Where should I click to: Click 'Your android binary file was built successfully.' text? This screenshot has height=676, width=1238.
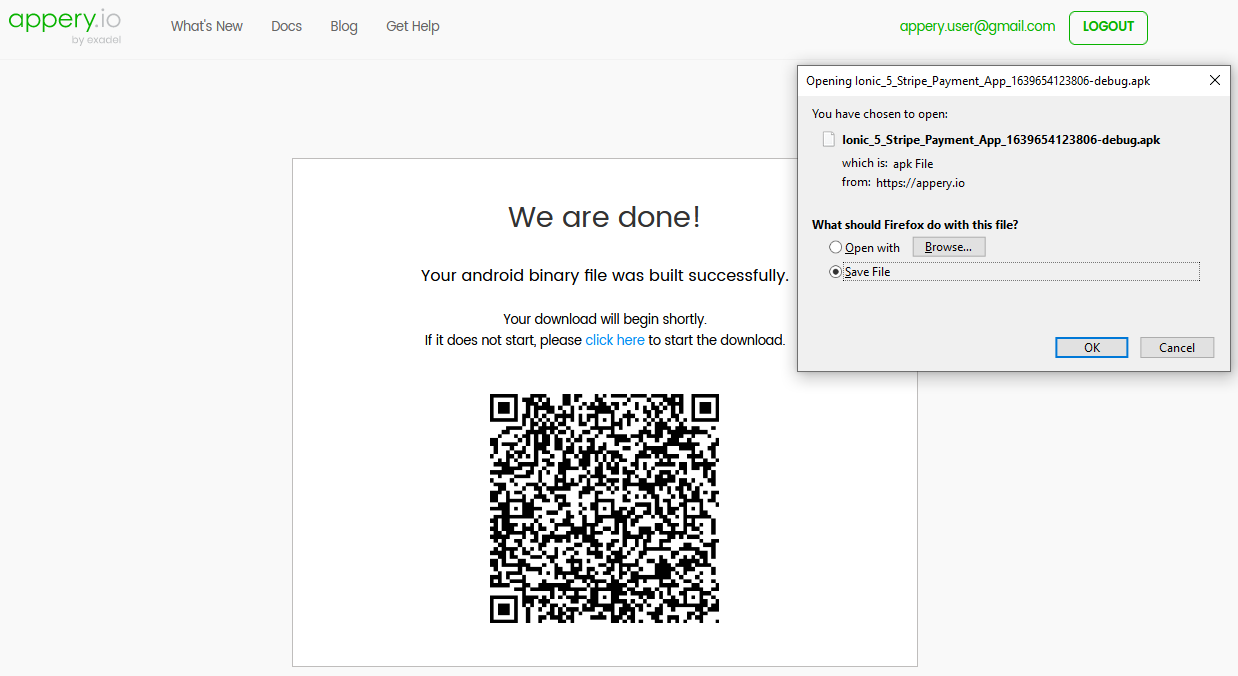[605, 276]
